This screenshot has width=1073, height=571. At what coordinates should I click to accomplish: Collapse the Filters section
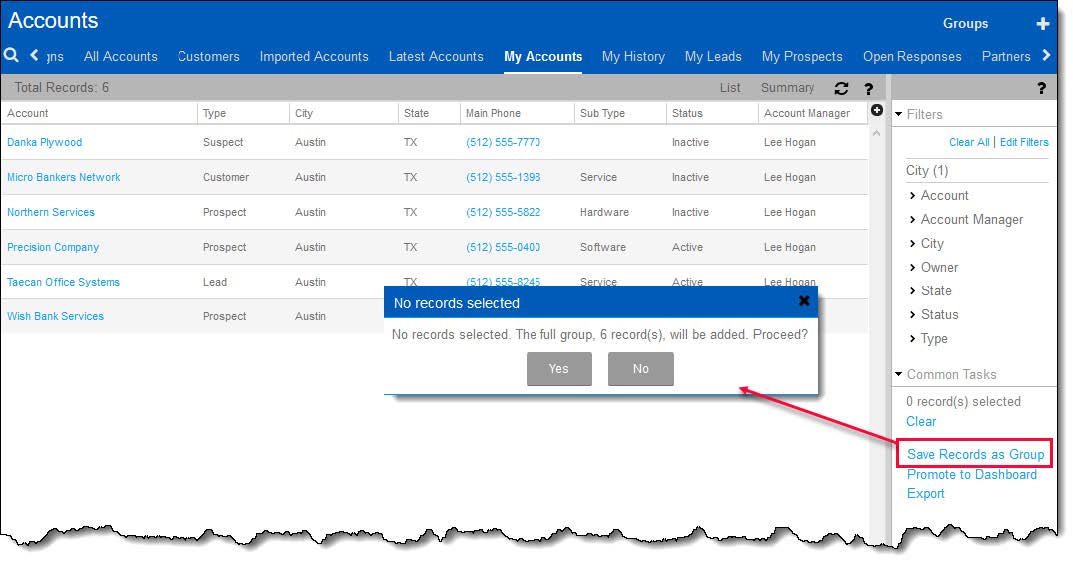coord(899,114)
